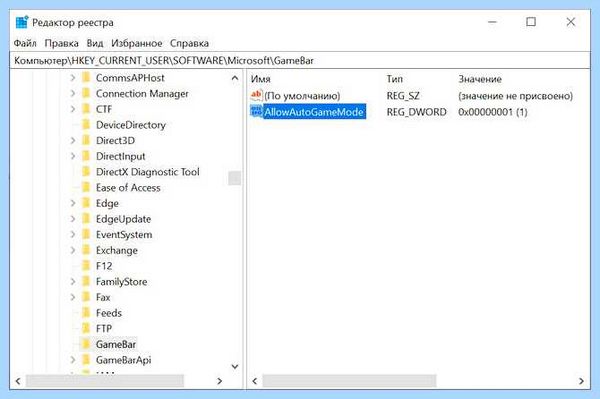The width and height of the screenshot is (600, 399).
Task: Click the FamilyStore folder icon
Action: tap(86, 282)
